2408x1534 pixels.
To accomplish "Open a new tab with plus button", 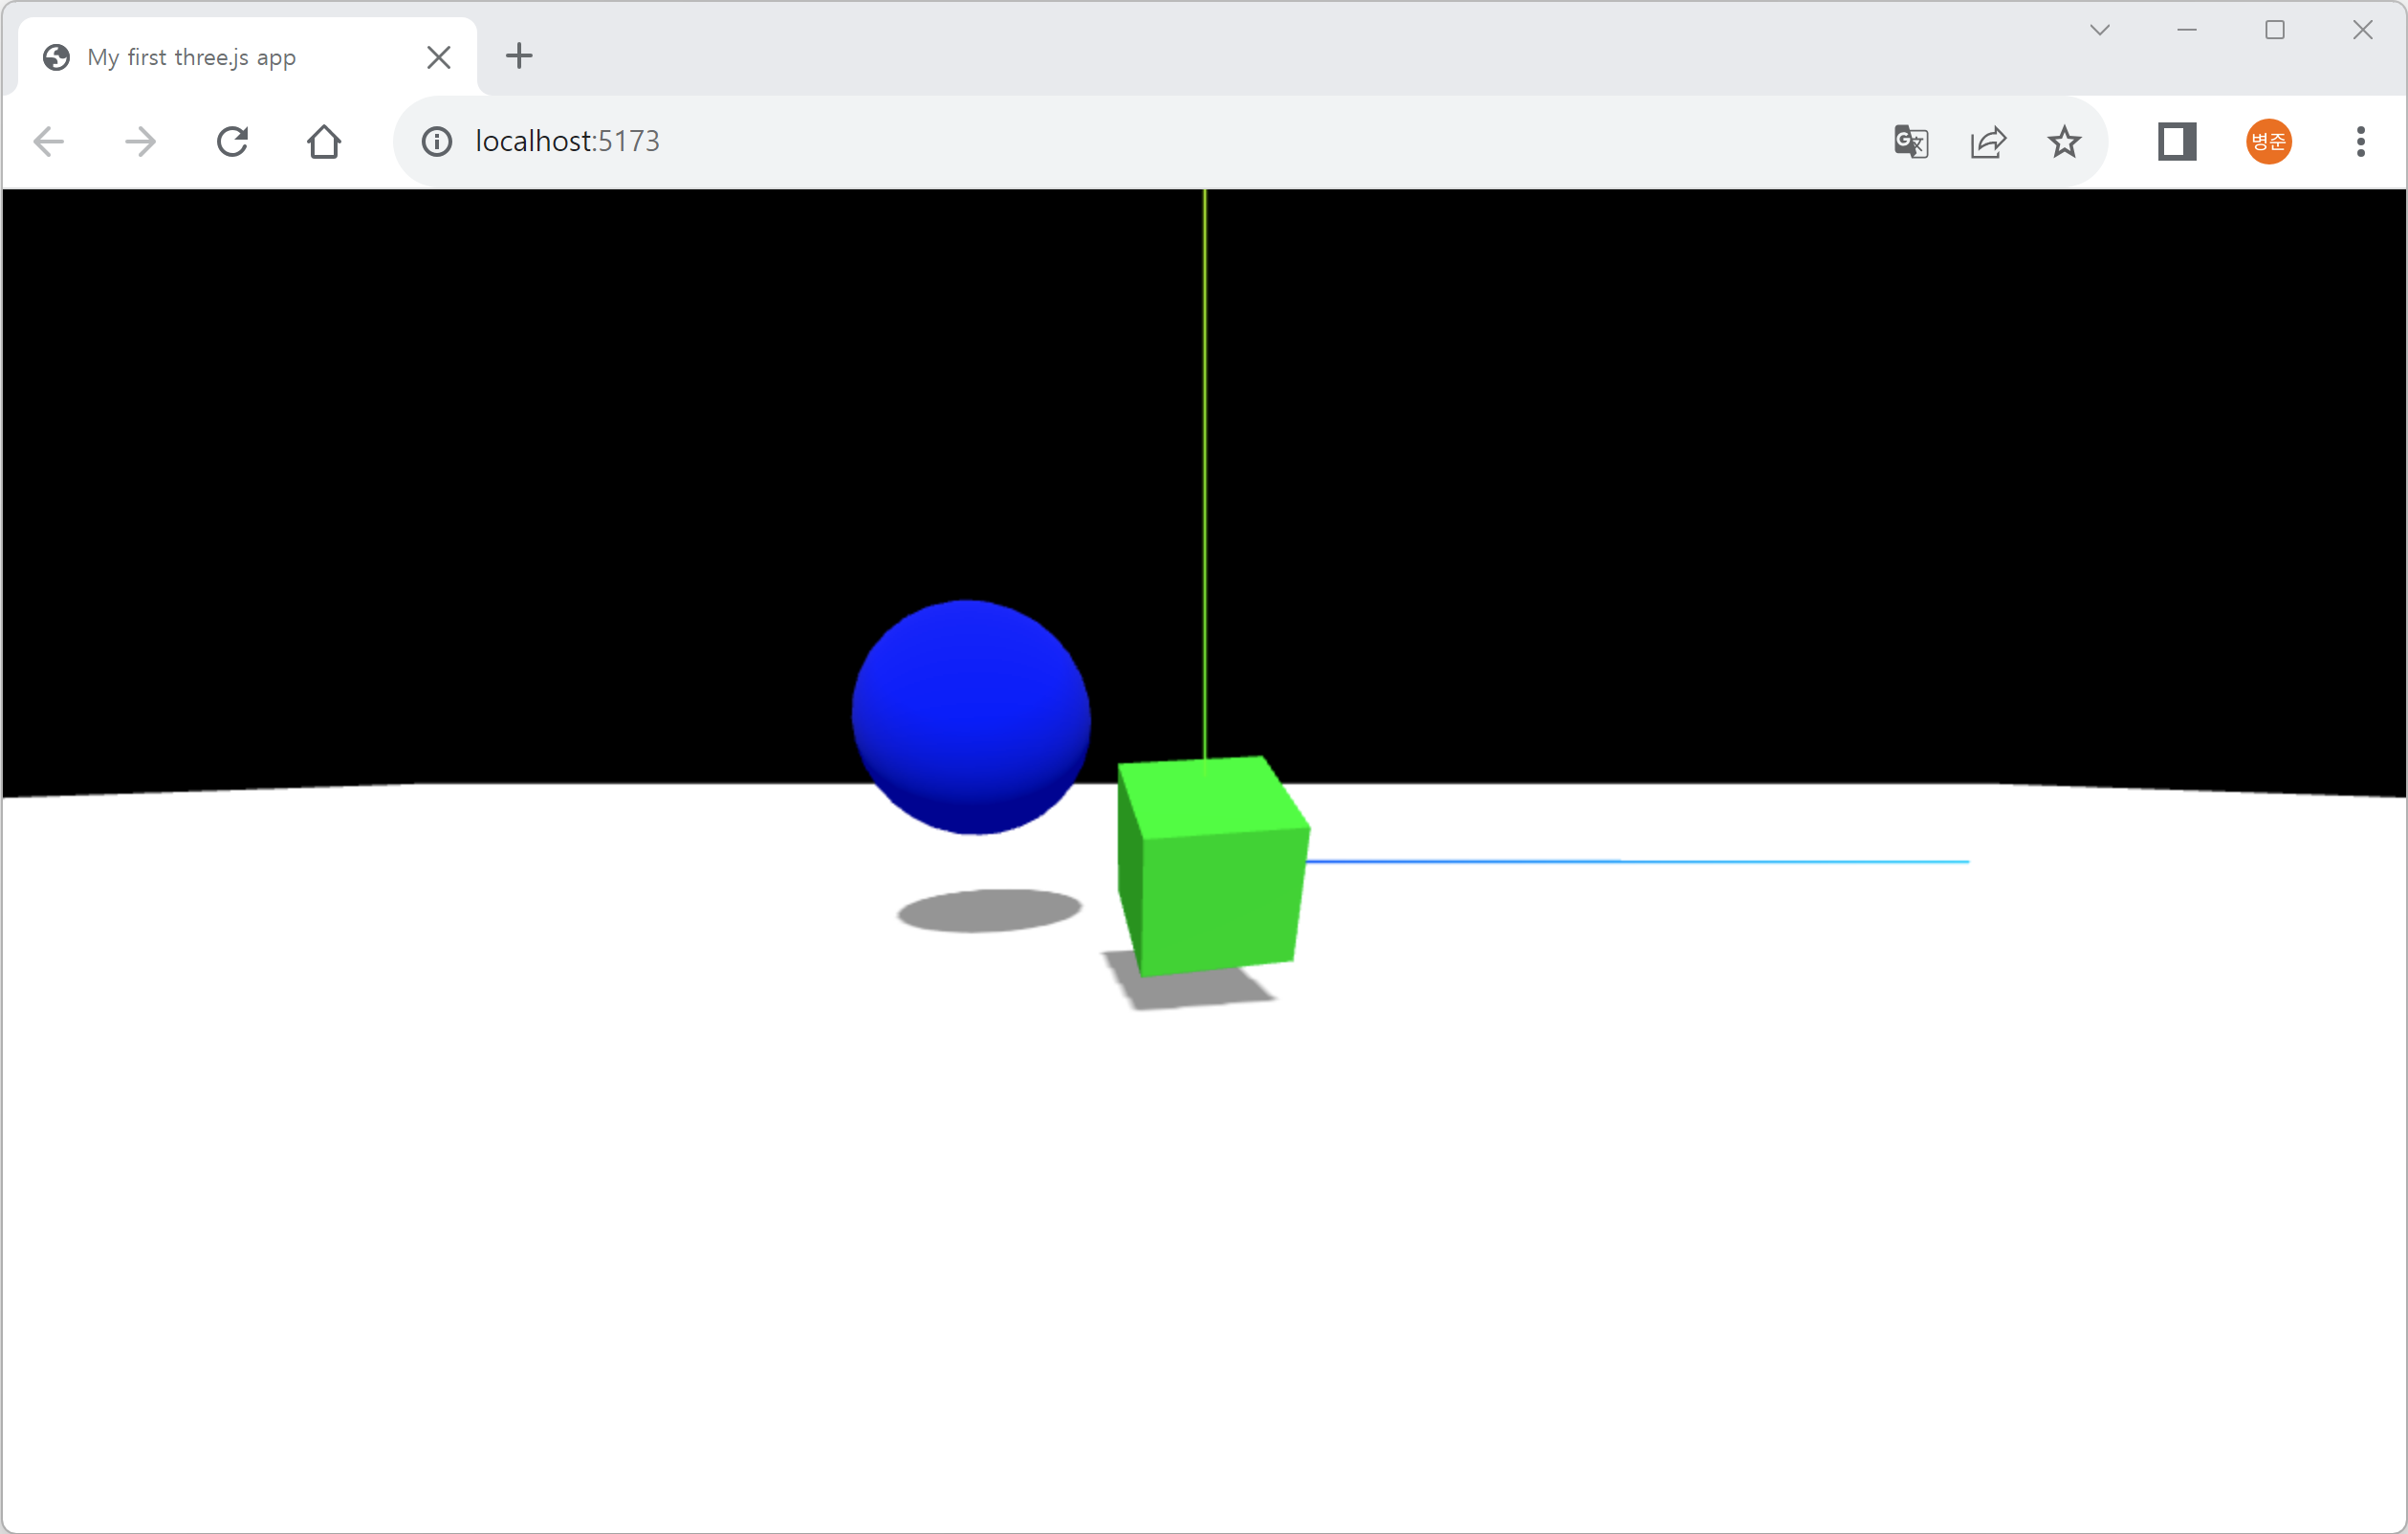I will click(519, 56).
